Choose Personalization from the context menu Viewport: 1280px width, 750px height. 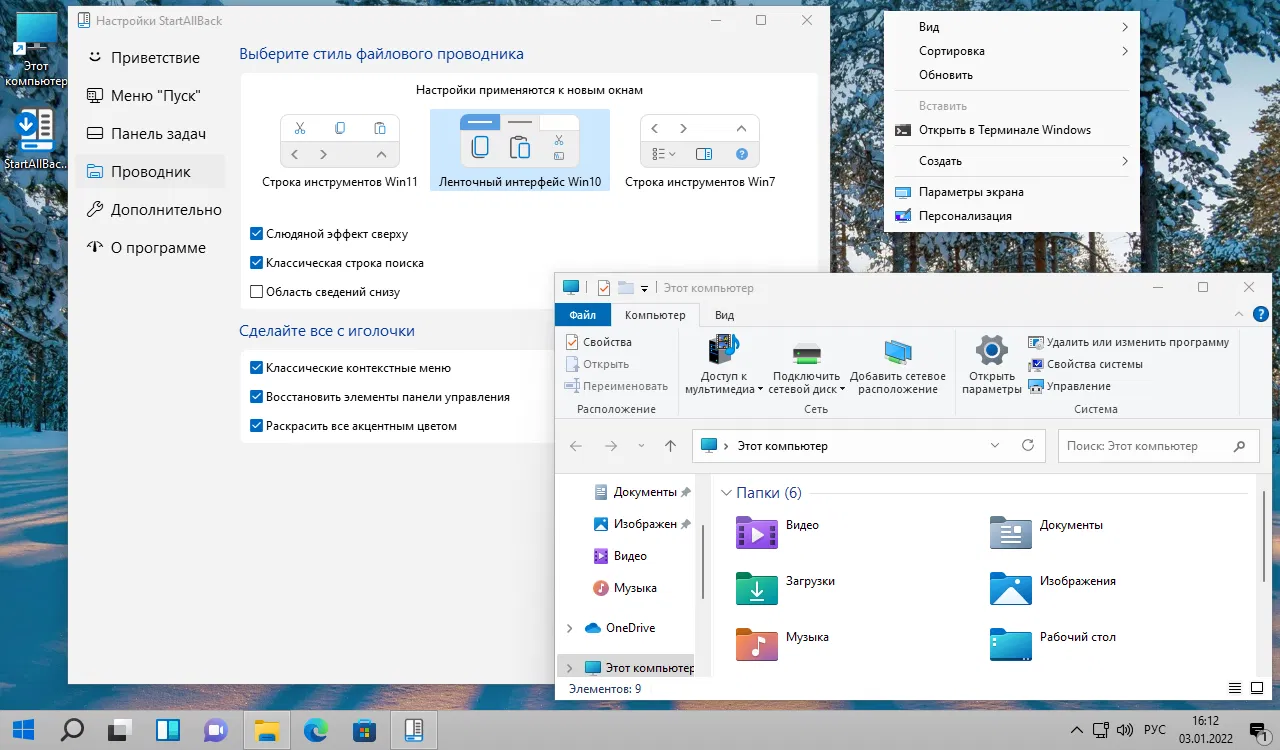965,216
